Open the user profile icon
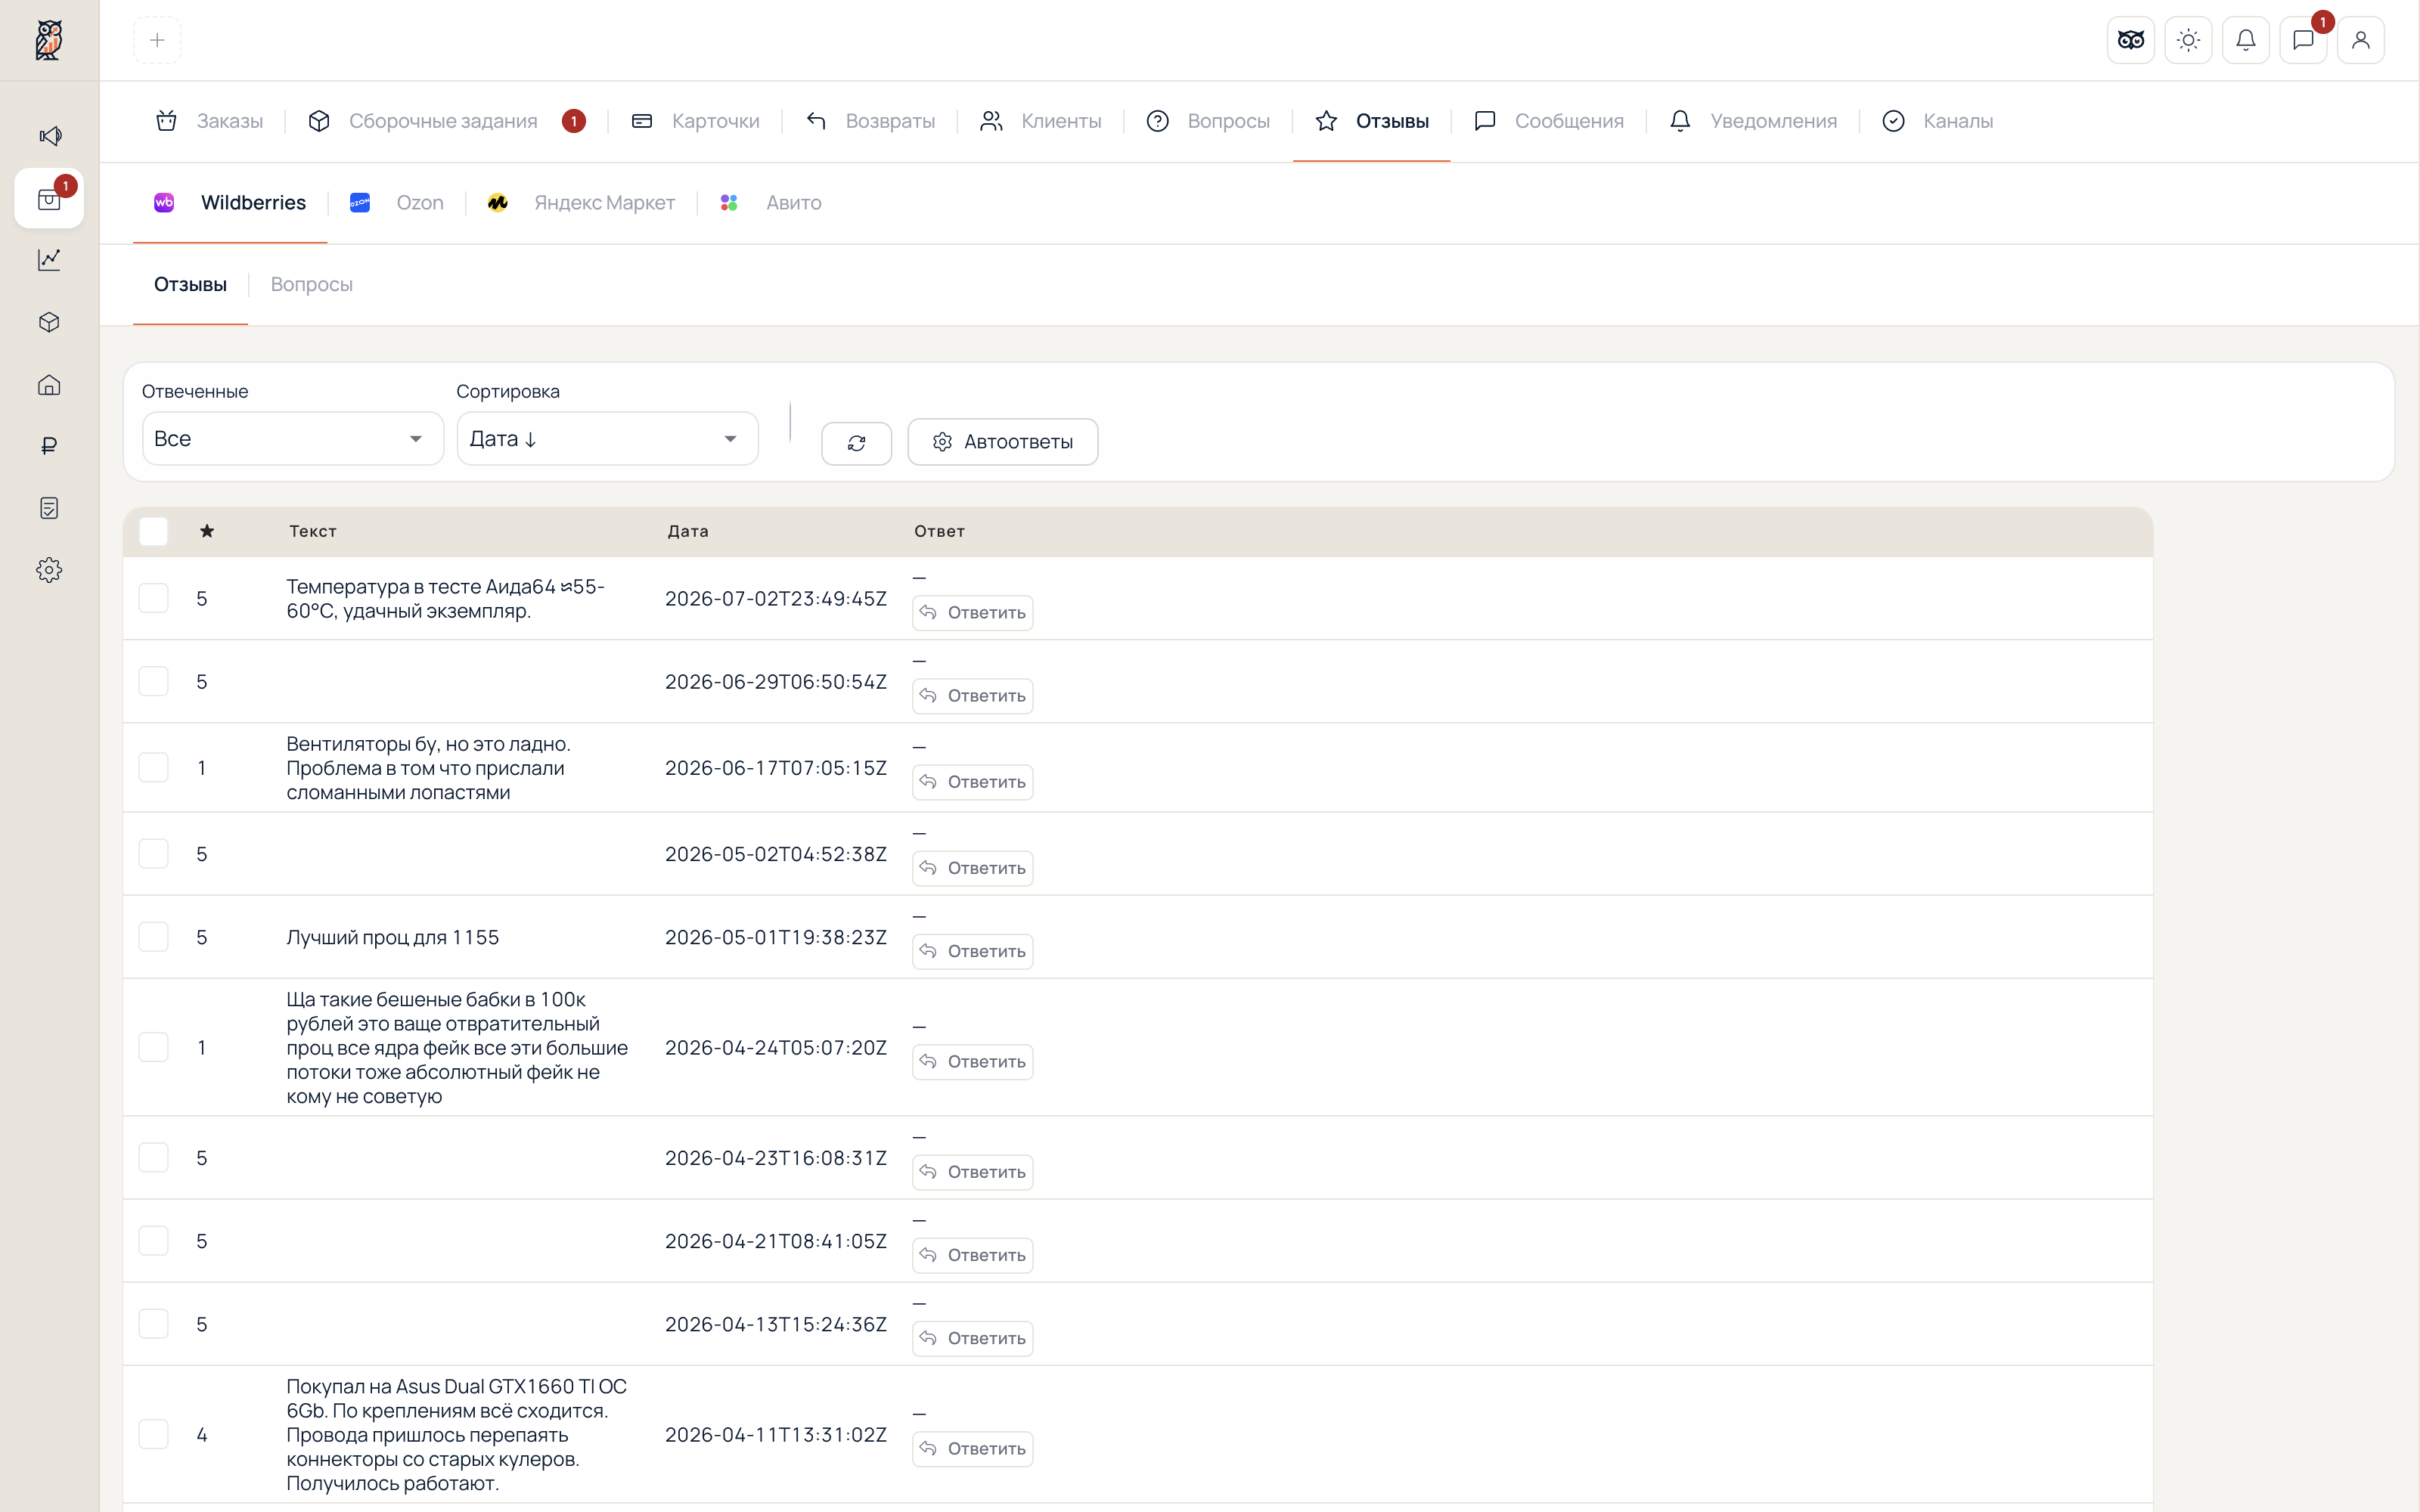The width and height of the screenshot is (2420, 1512). tap(2360, 40)
